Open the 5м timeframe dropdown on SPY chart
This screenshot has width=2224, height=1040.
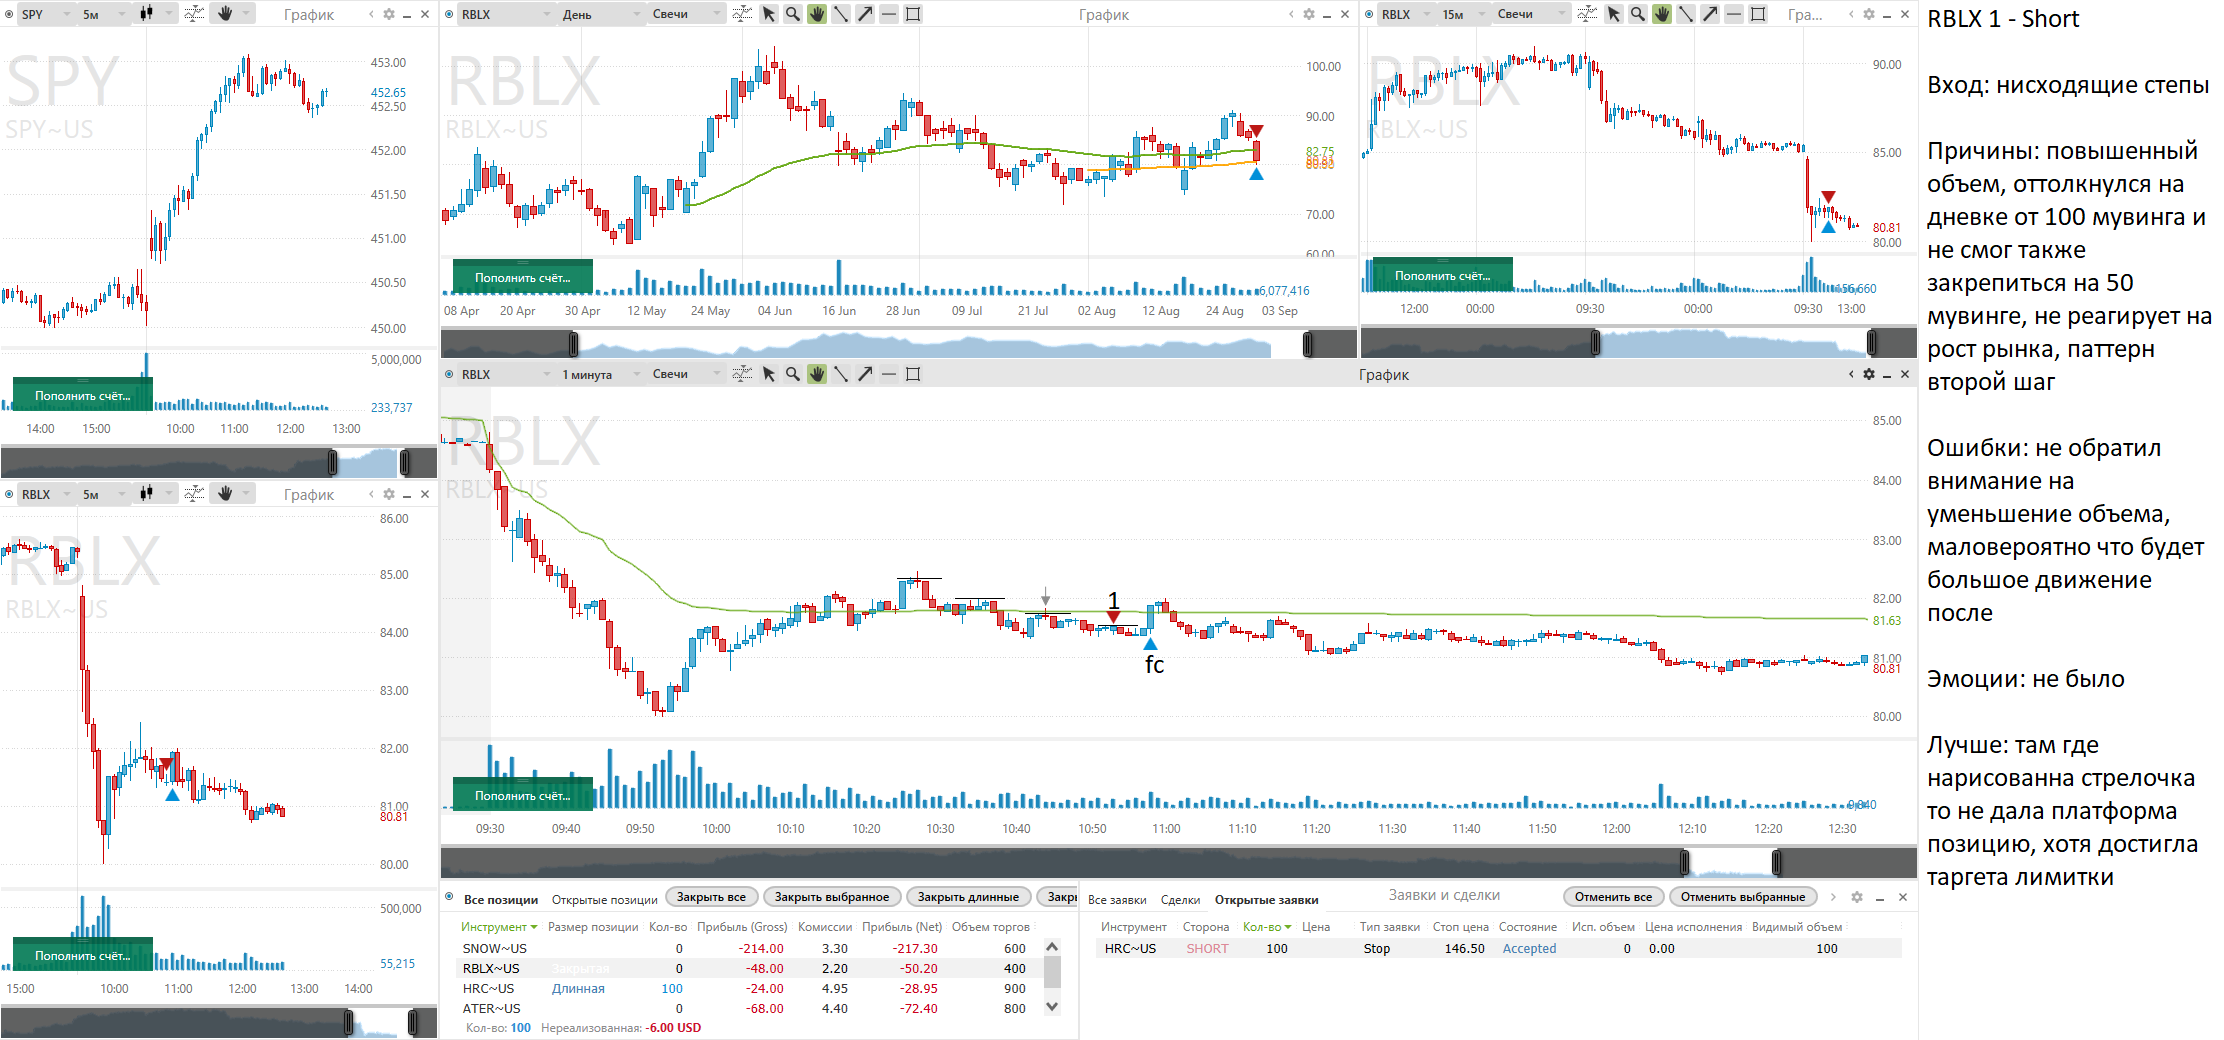coord(104,14)
